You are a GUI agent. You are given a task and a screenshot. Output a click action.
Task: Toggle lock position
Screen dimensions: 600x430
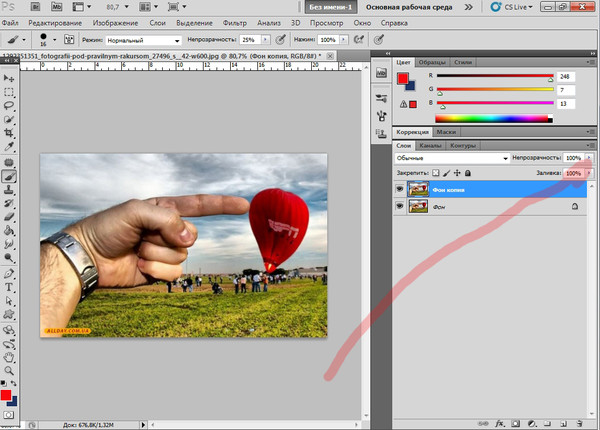(x=457, y=173)
